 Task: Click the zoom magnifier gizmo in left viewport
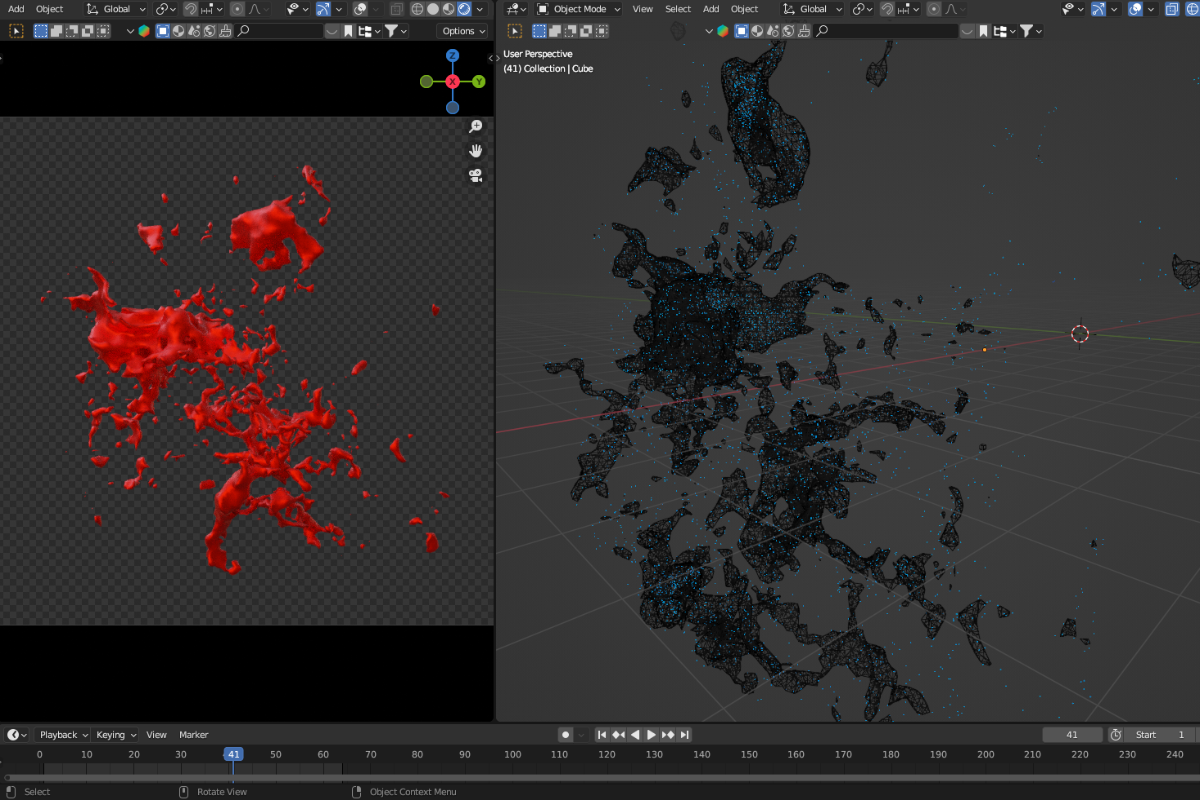[476, 127]
